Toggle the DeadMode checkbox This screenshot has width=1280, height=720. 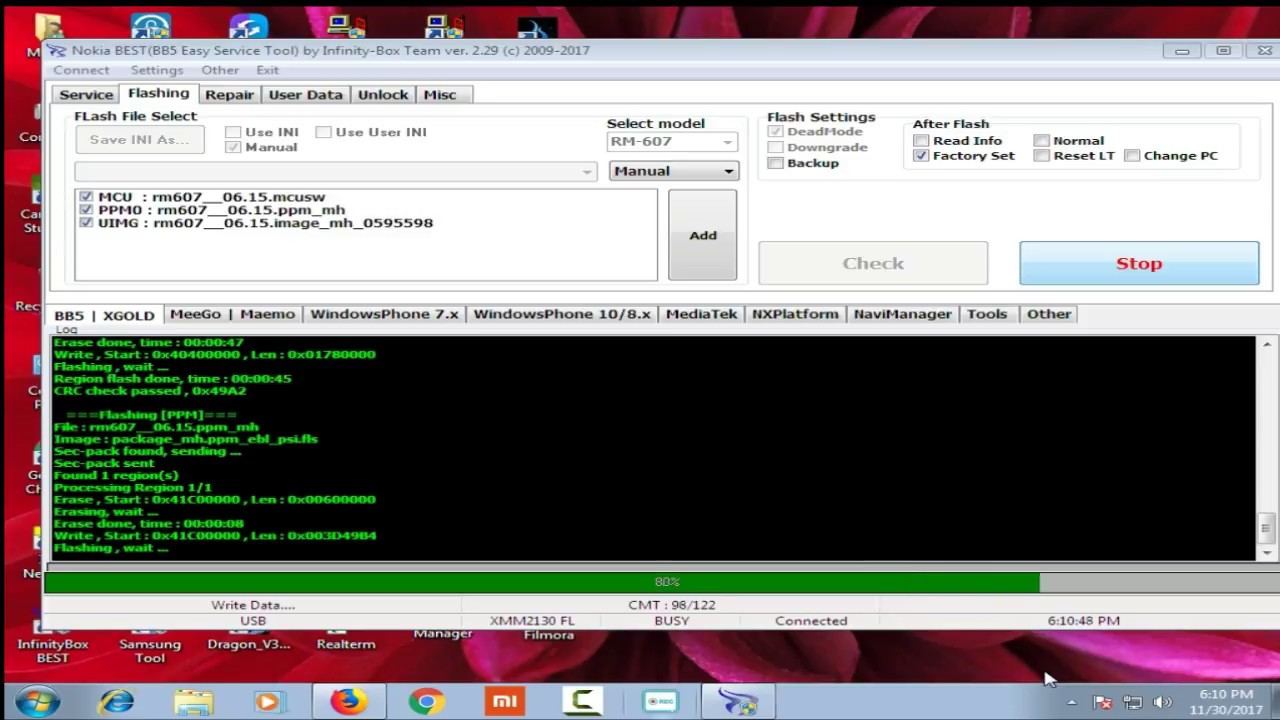776,132
